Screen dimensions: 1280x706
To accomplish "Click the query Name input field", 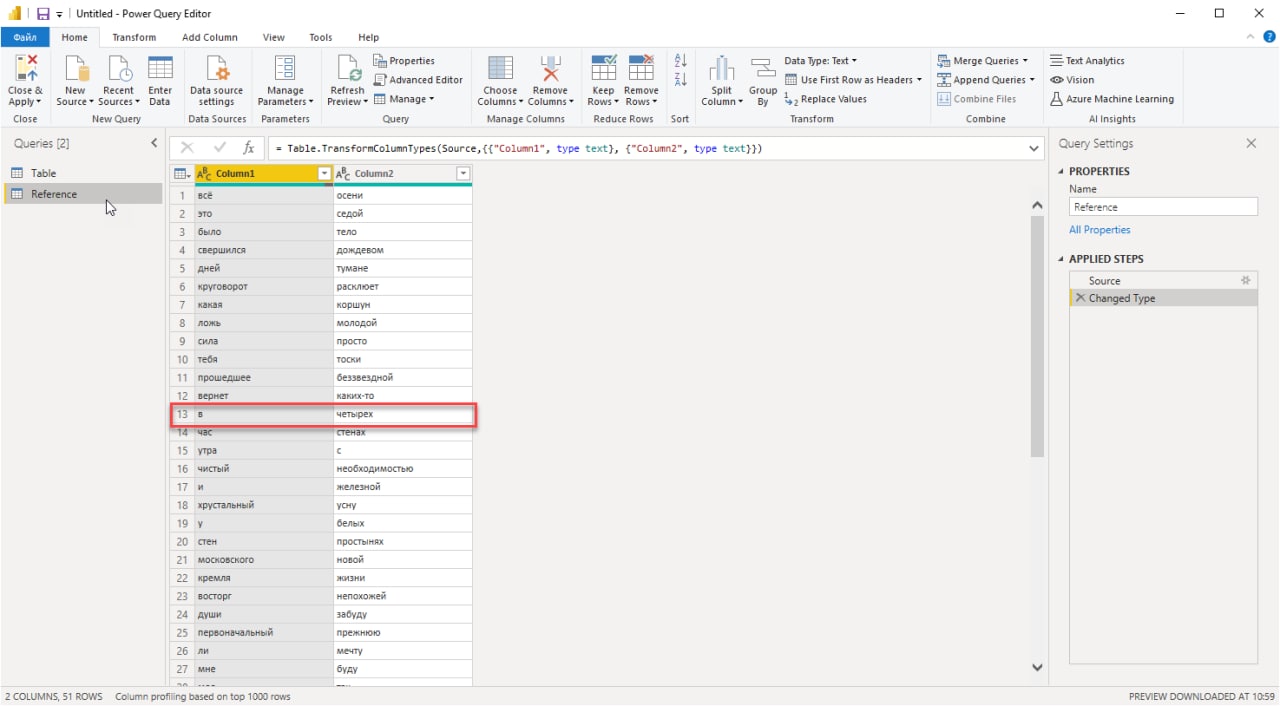I will (x=1163, y=207).
